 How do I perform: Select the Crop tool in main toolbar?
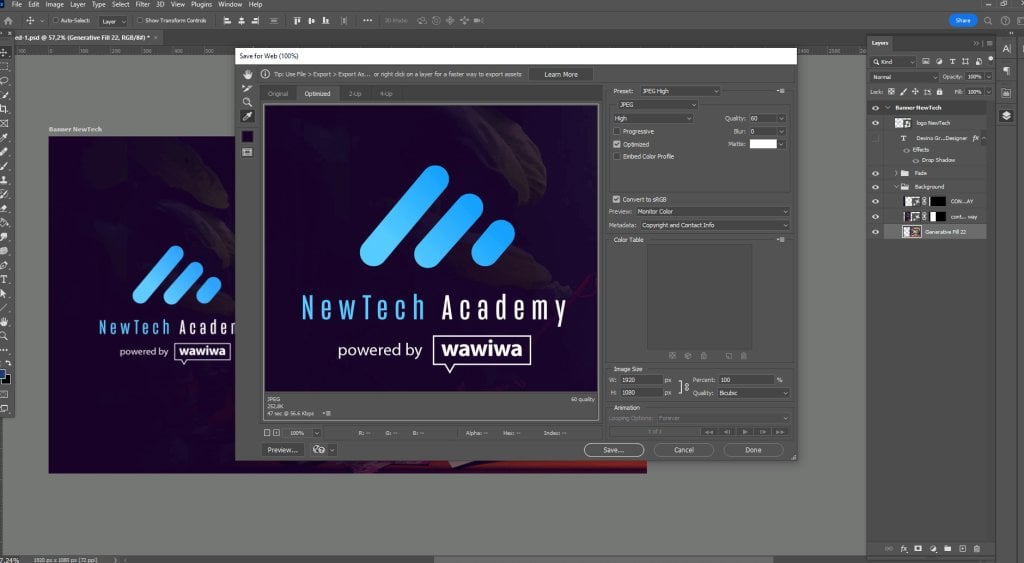4,108
